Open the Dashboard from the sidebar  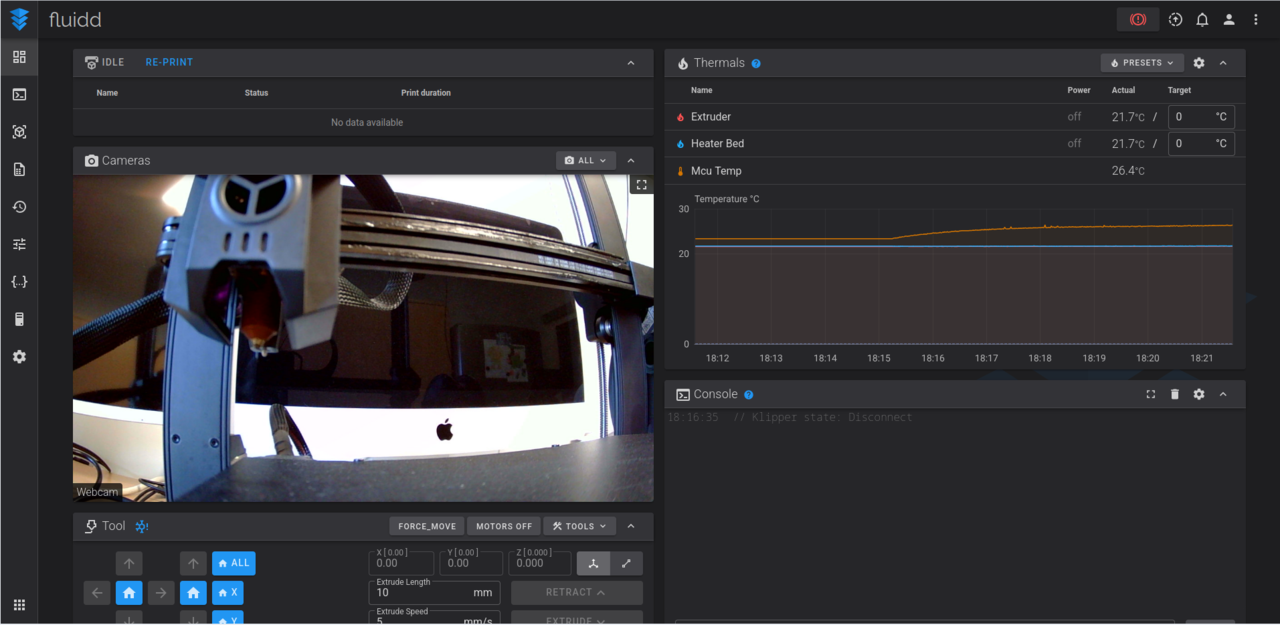coord(19,57)
